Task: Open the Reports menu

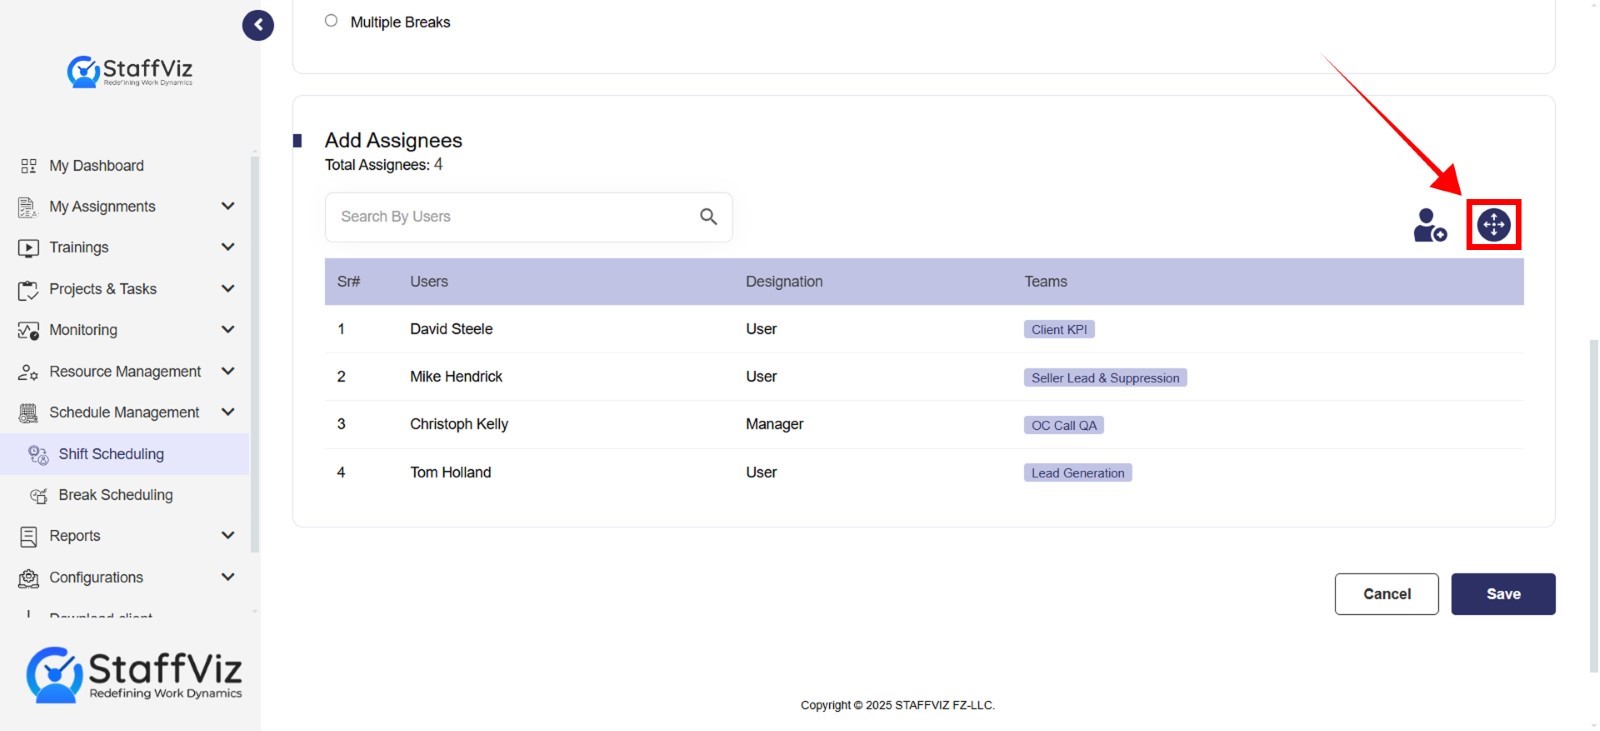Action: pyautogui.click(x=75, y=536)
